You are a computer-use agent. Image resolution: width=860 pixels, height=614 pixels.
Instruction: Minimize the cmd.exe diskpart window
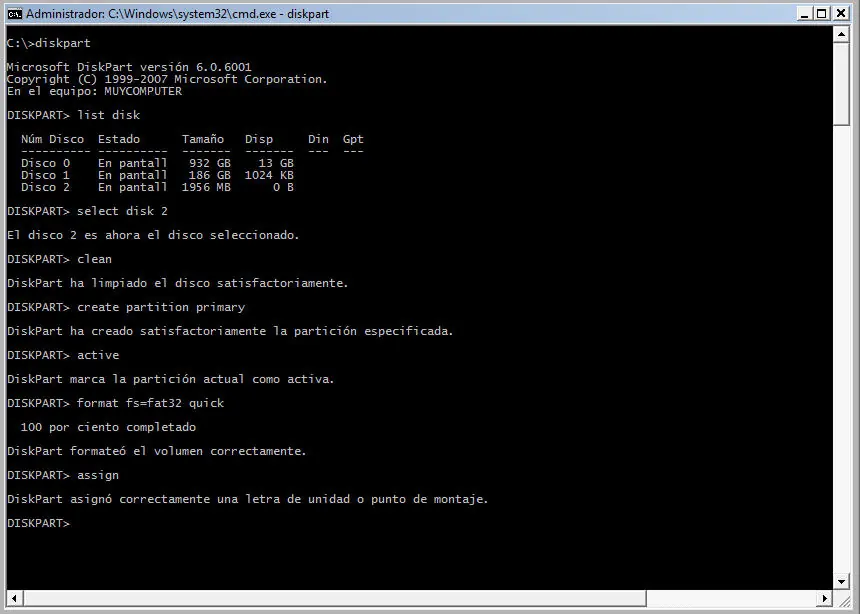tap(805, 14)
